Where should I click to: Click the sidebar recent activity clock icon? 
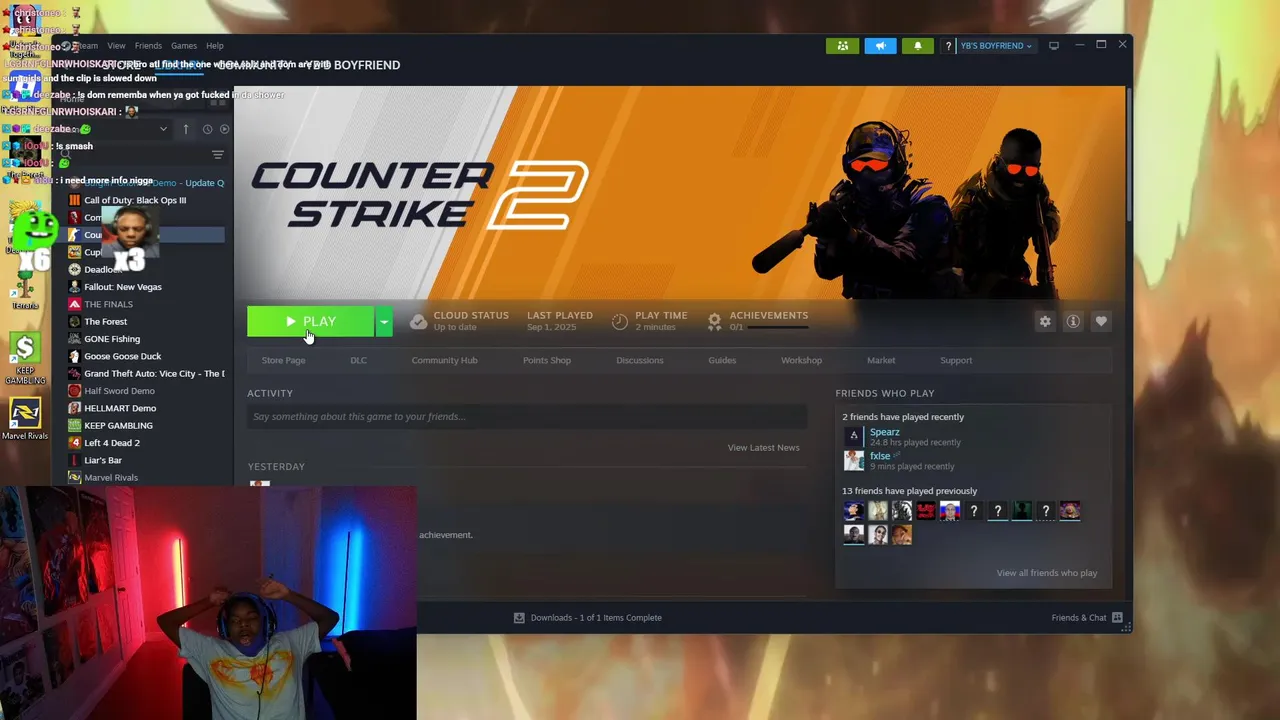(x=207, y=129)
